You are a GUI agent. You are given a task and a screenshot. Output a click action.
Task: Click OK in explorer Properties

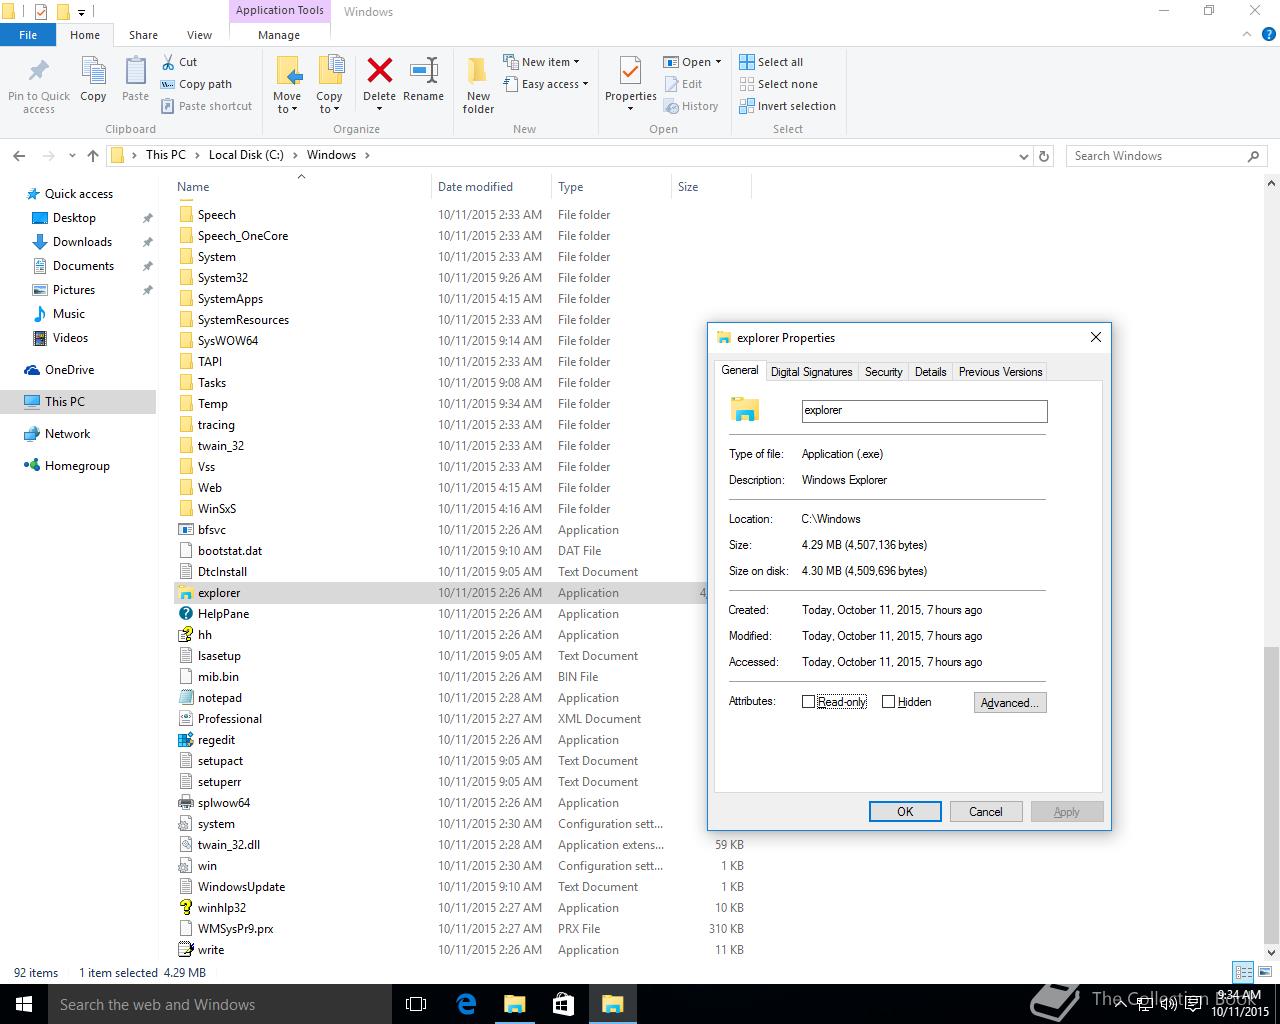[x=905, y=812]
